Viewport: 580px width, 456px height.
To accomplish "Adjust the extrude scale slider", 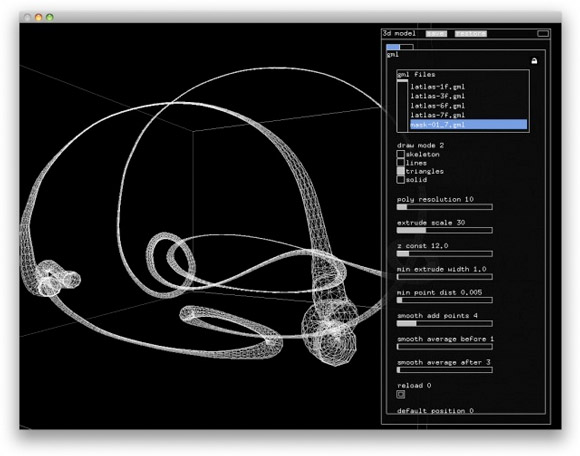I will click(445, 230).
